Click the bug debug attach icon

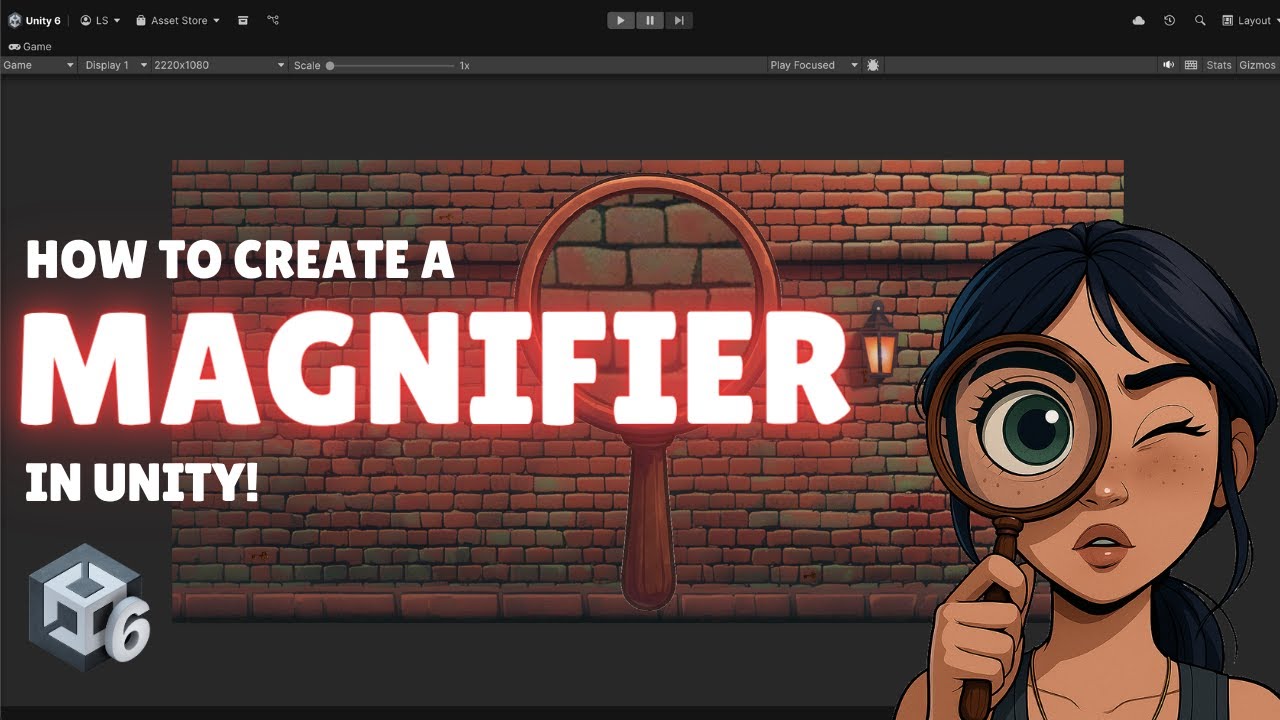(872, 65)
